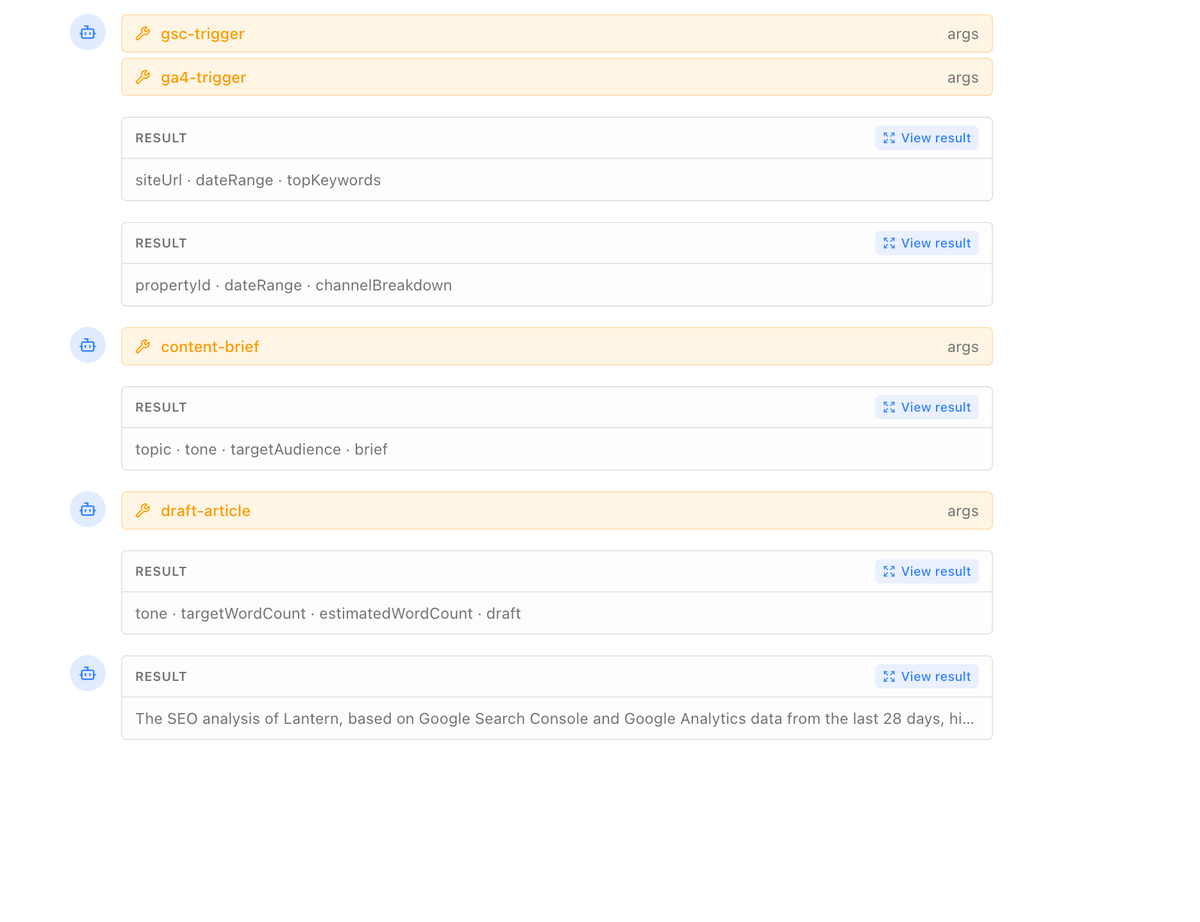This screenshot has height=922, width=1200.
Task: Click the wrench icon beside content-brief
Action: pyautogui.click(x=143, y=346)
